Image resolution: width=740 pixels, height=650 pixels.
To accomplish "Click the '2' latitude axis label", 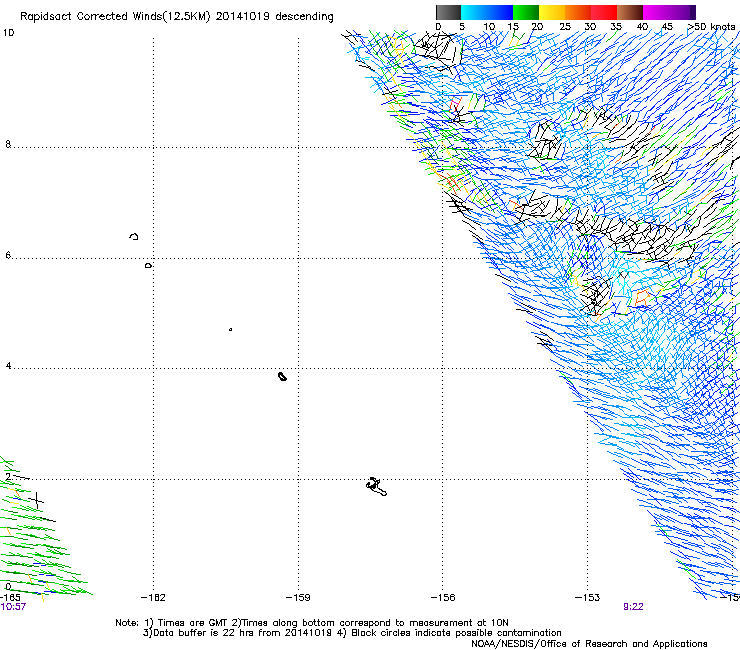I will 8,476.
